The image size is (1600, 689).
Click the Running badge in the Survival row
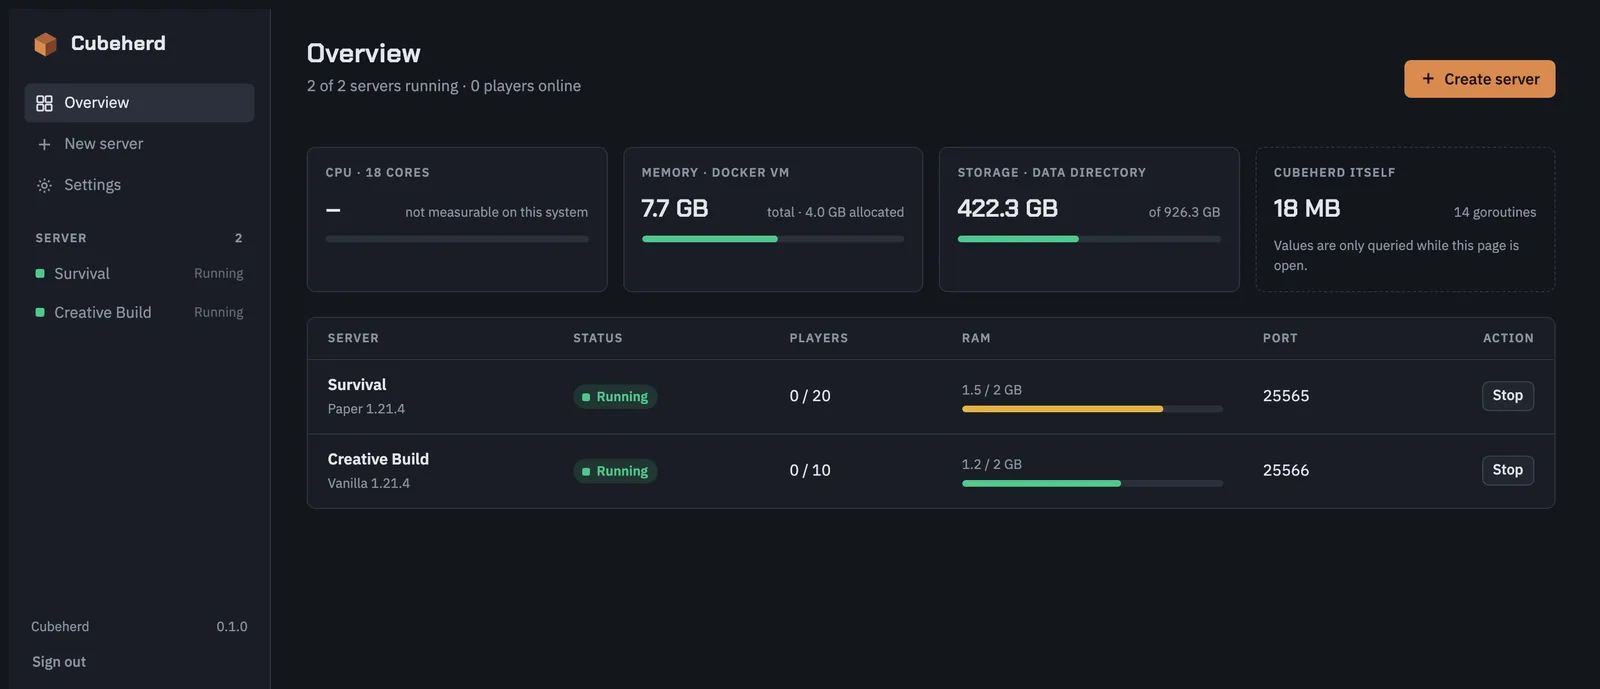(x=615, y=397)
